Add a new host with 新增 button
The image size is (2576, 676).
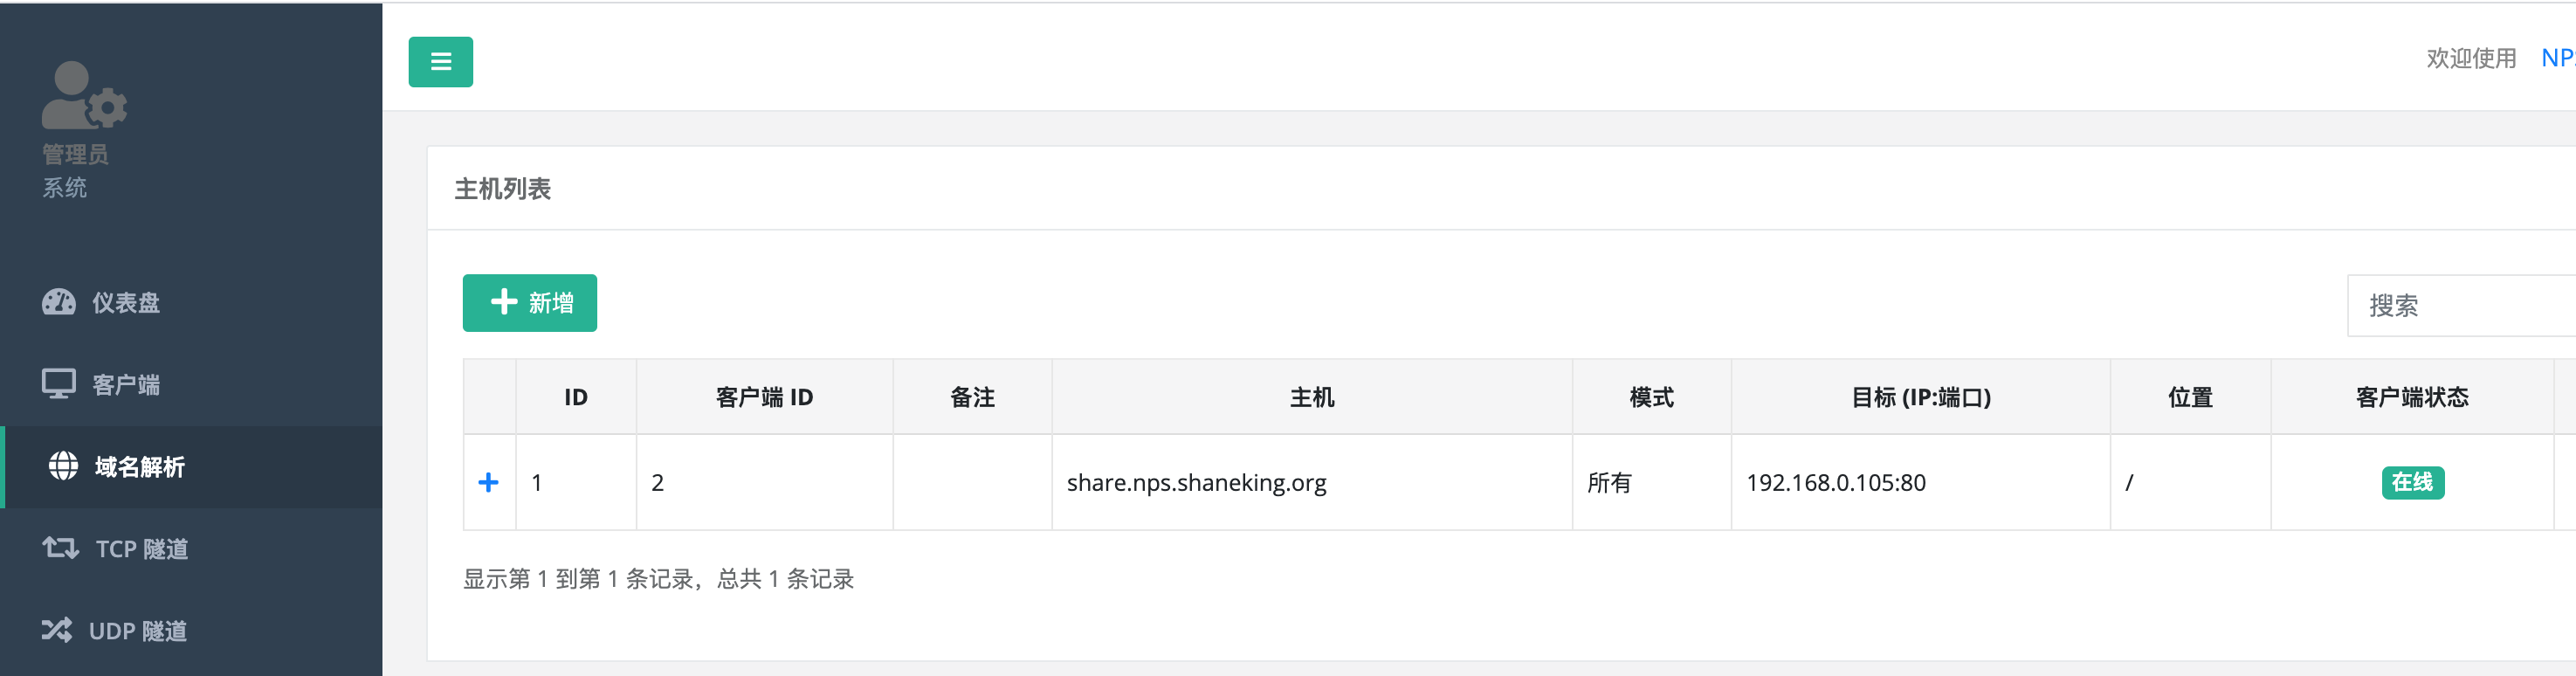(530, 303)
